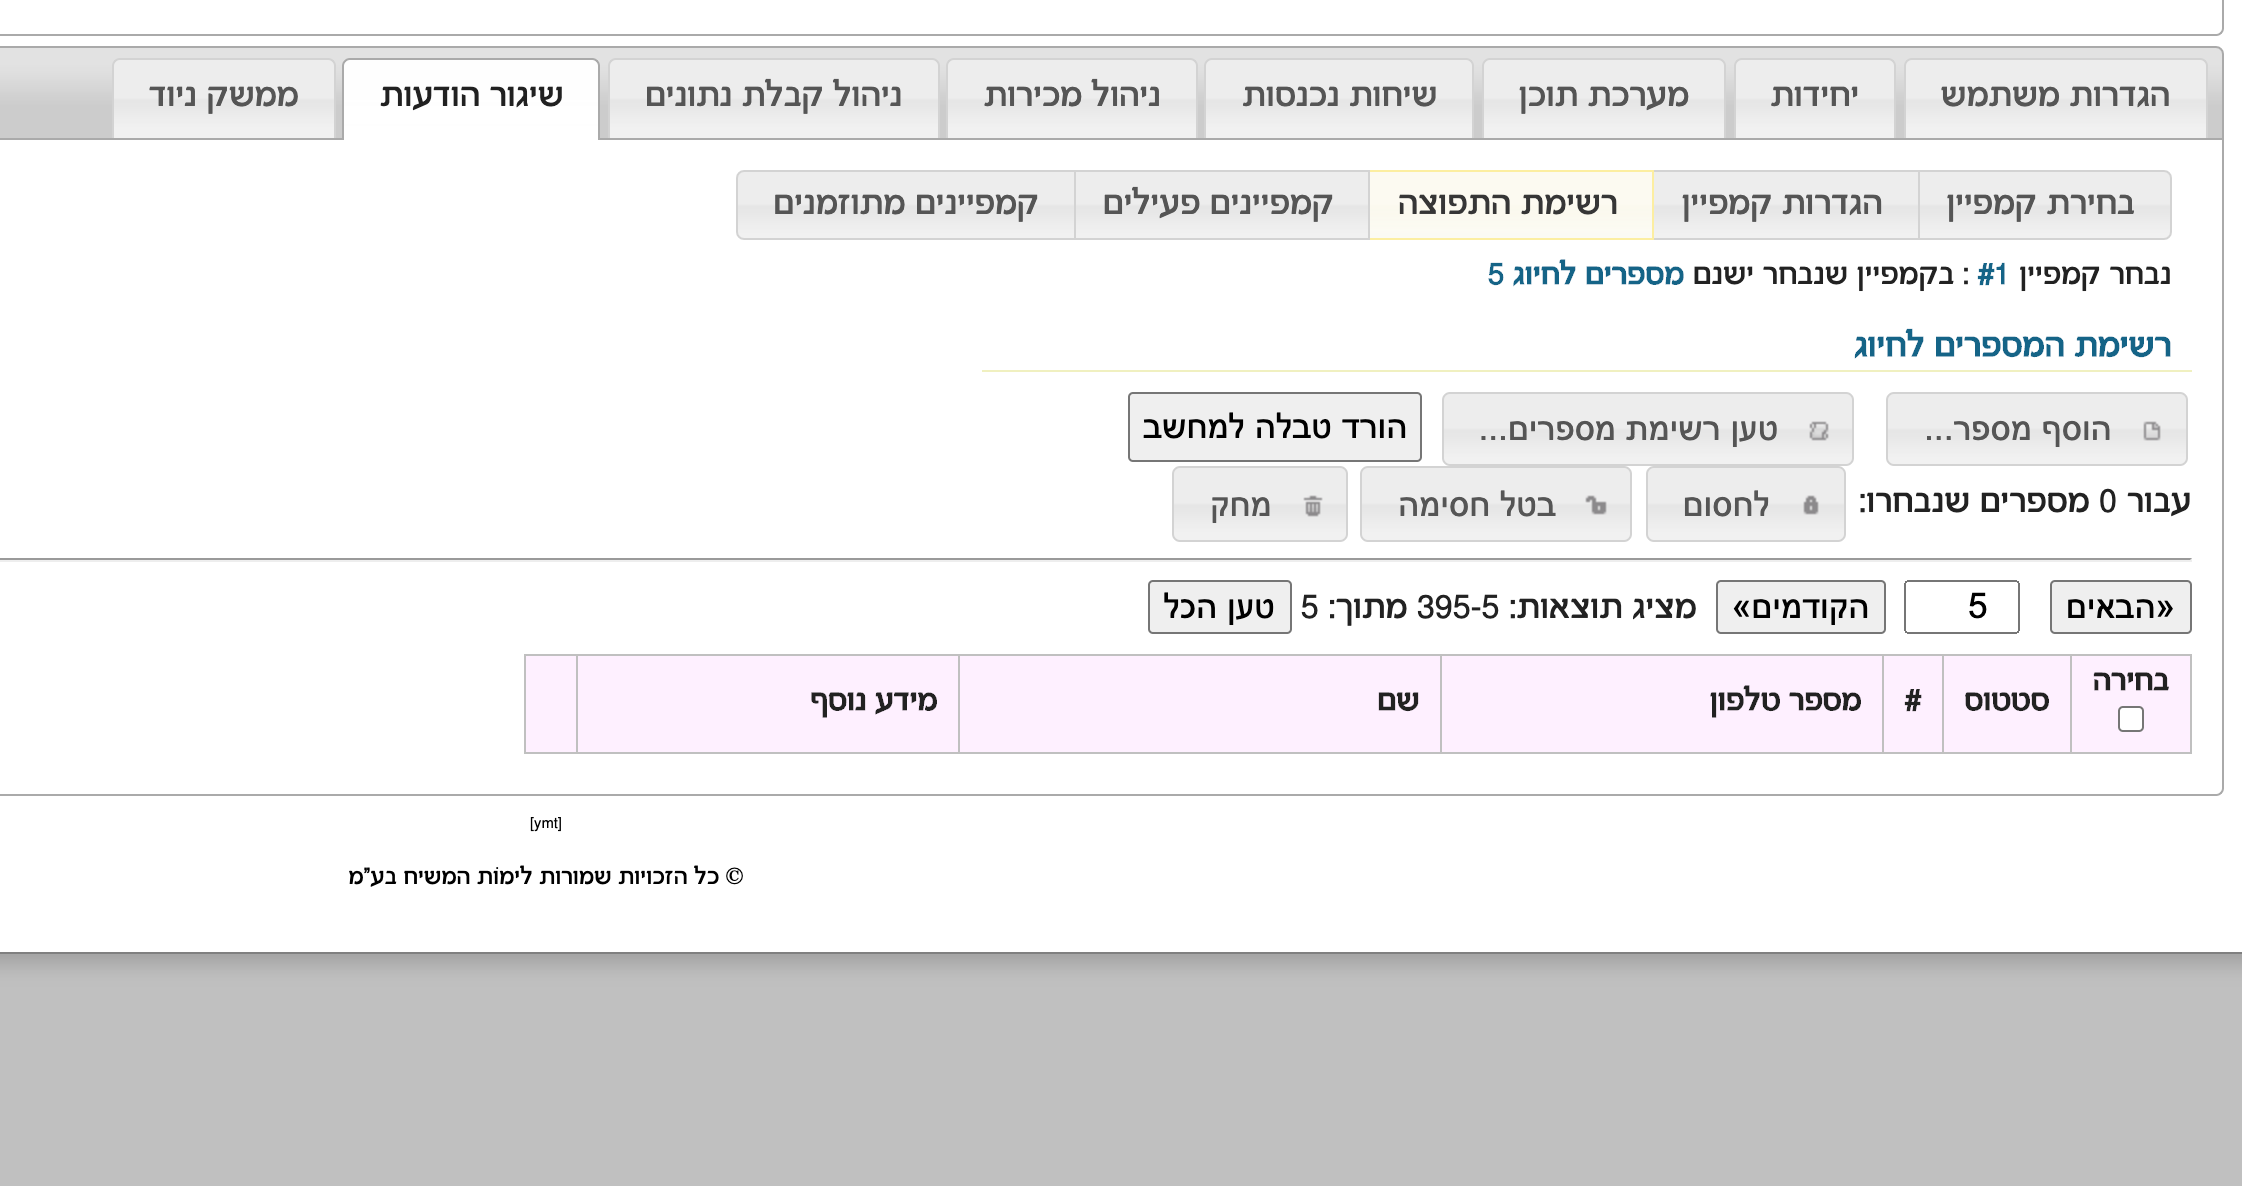Switch to the קמפיינים מתוזמנים sub-tab
The width and height of the screenshot is (2242, 1186).
click(x=905, y=204)
